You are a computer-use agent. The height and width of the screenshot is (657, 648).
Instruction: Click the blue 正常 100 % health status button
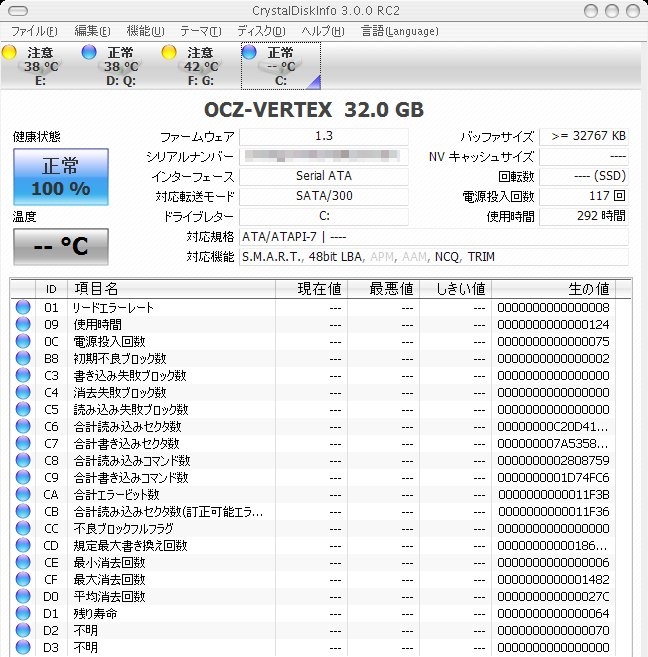(x=61, y=177)
